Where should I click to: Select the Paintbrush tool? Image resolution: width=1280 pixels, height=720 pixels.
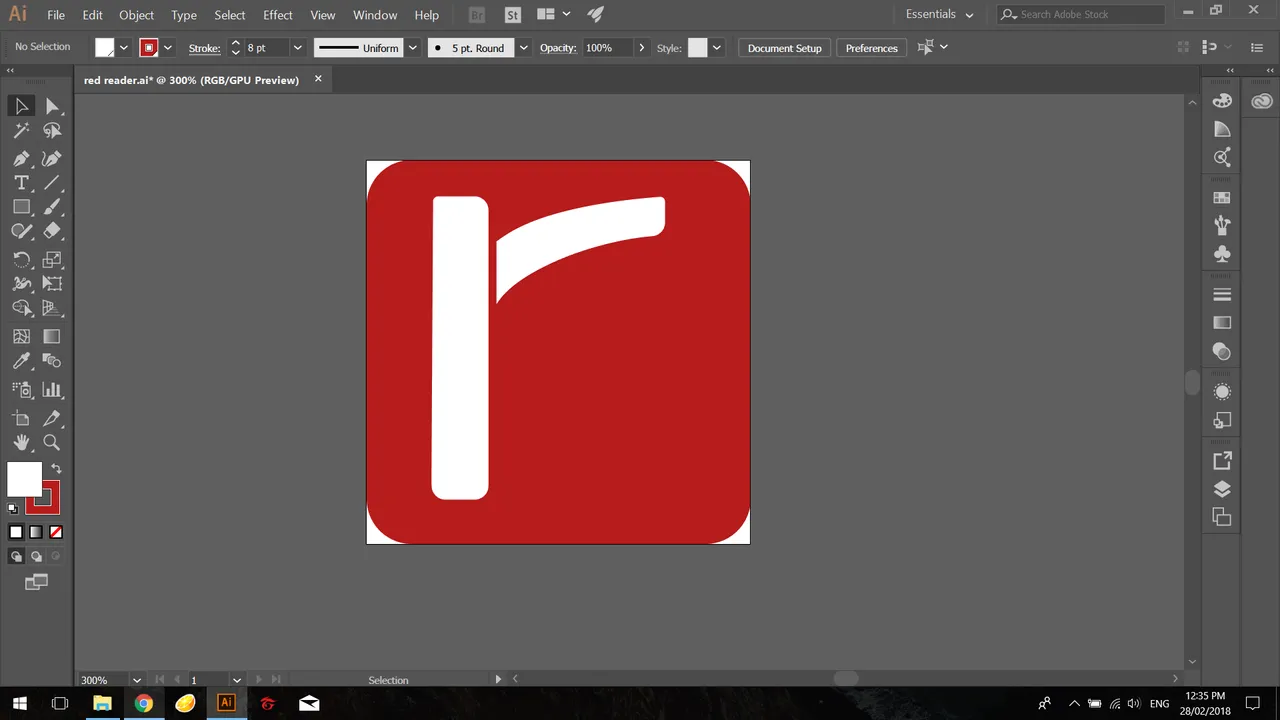52,207
